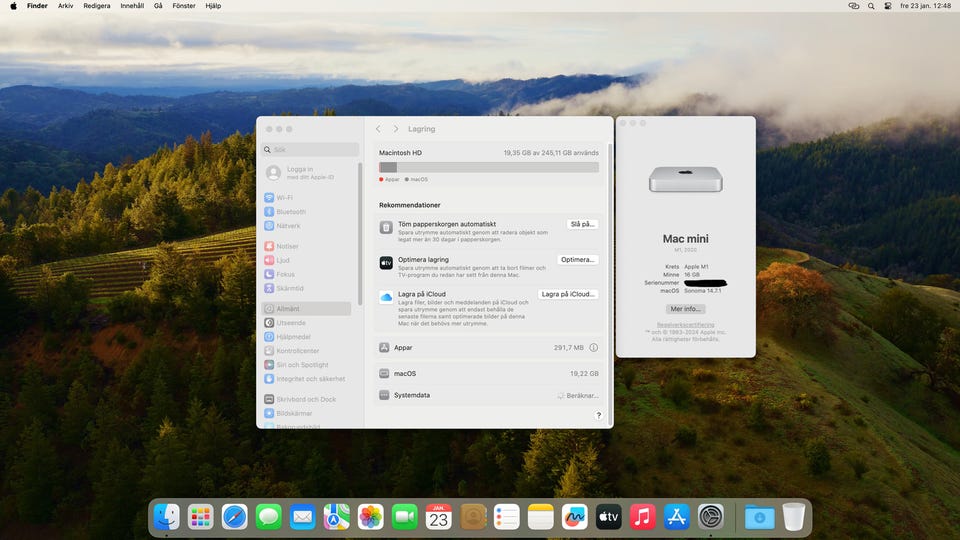Screen dimensions: 960x540
Task: Open the Photos app in the Dock
Action: tap(370, 516)
